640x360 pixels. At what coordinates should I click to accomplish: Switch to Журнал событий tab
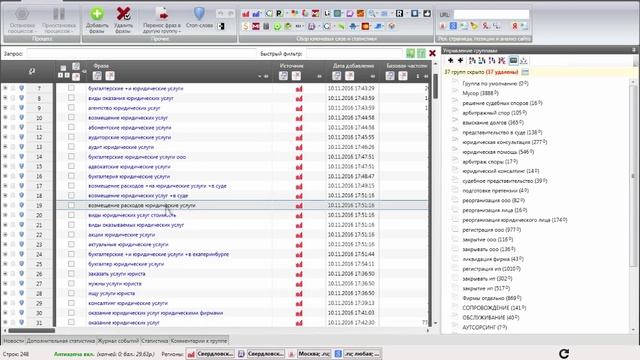[118, 340]
